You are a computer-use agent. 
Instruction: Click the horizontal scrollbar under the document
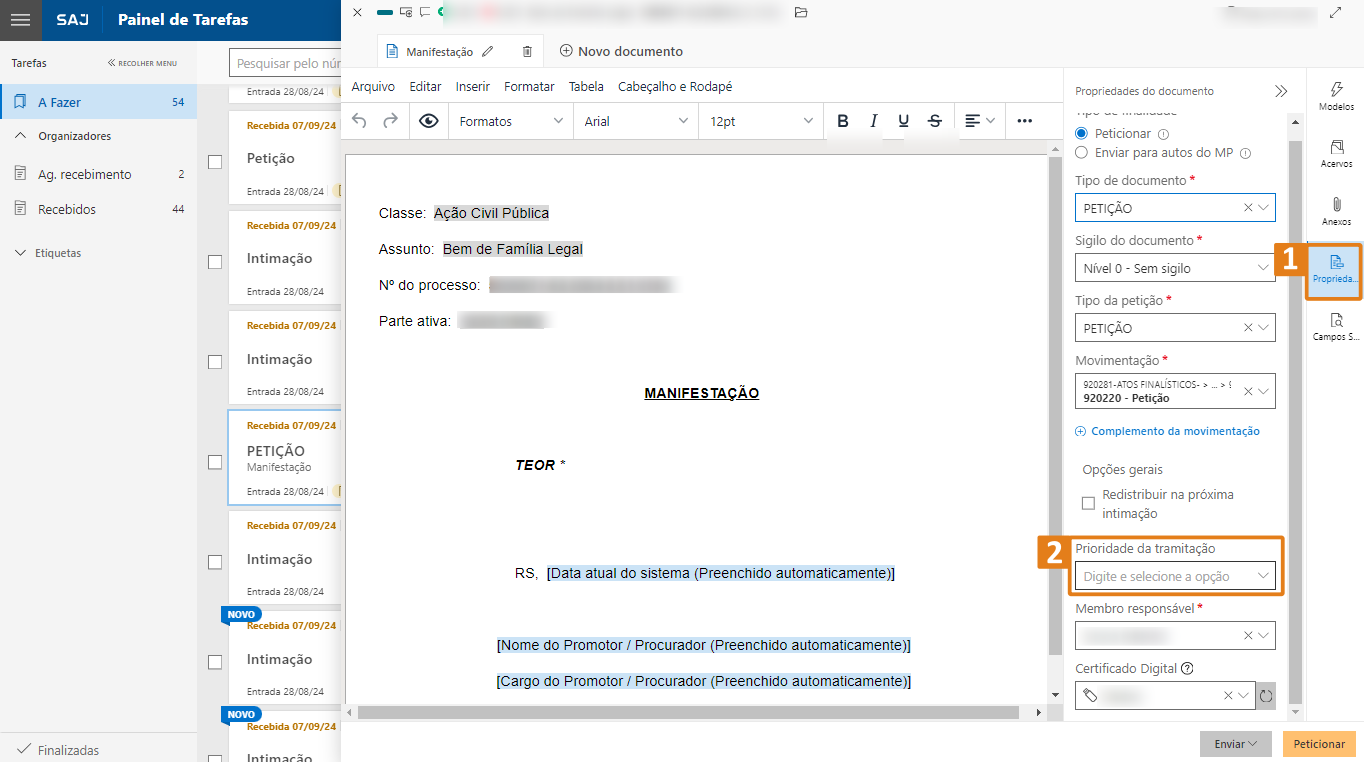click(x=690, y=713)
